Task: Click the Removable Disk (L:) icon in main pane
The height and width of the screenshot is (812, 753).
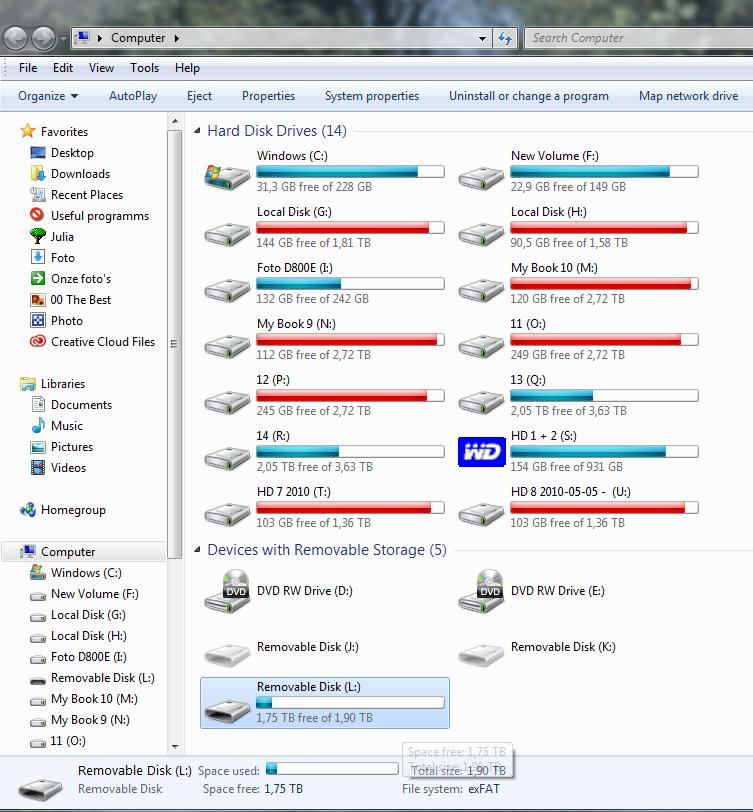Action: 227,710
